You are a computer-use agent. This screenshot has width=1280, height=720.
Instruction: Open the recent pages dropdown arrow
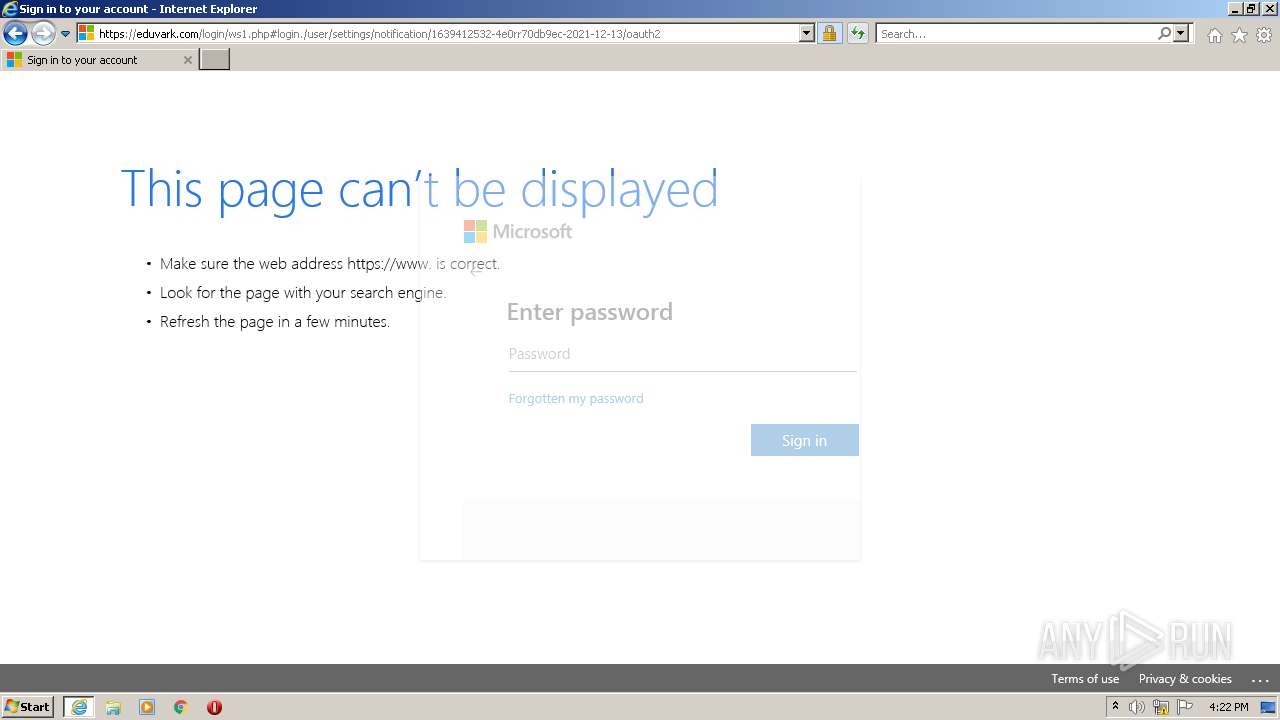(x=66, y=34)
